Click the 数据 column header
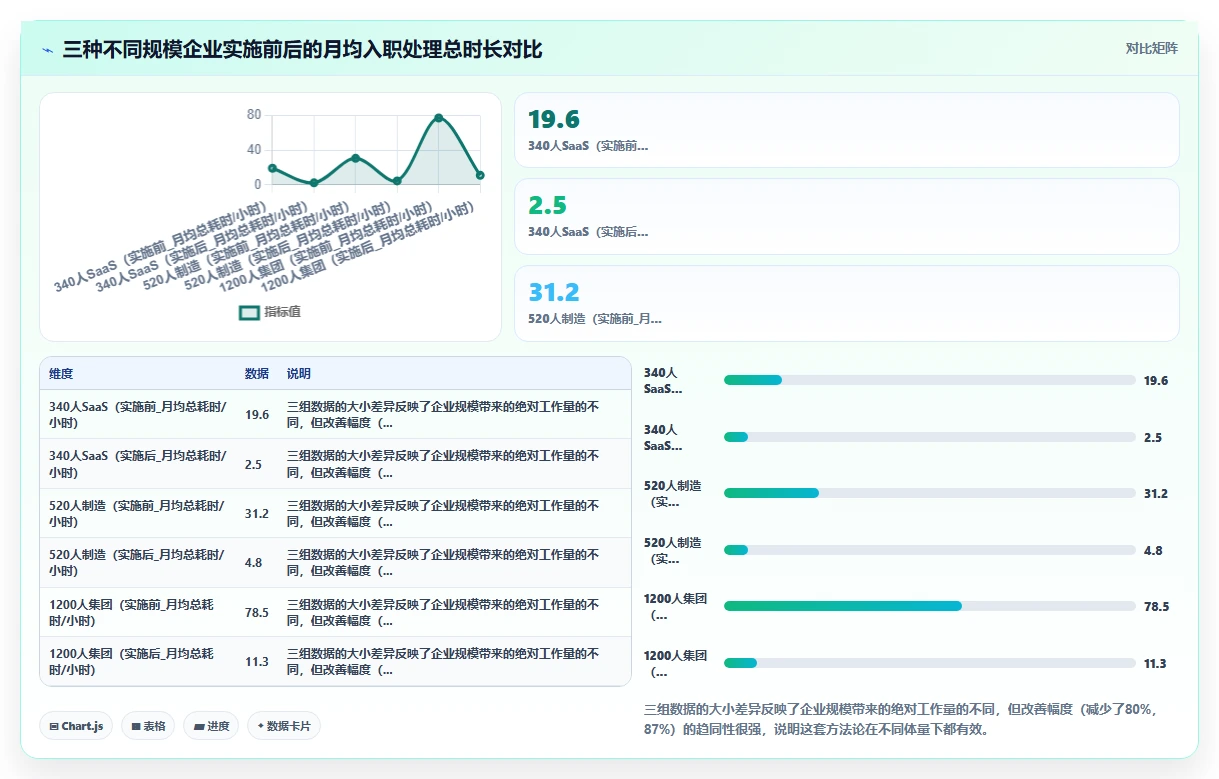 tap(257, 373)
